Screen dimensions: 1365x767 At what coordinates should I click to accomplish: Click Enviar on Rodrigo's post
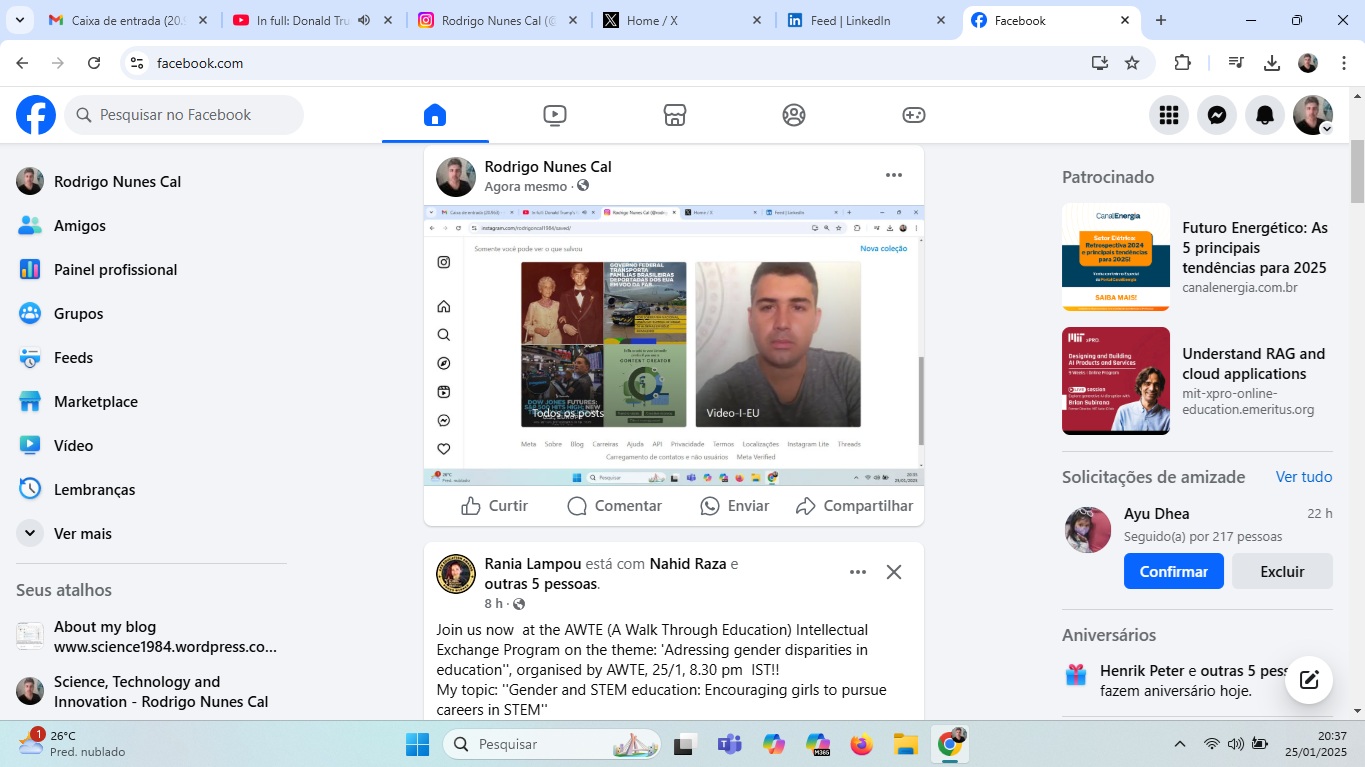(734, 506)
